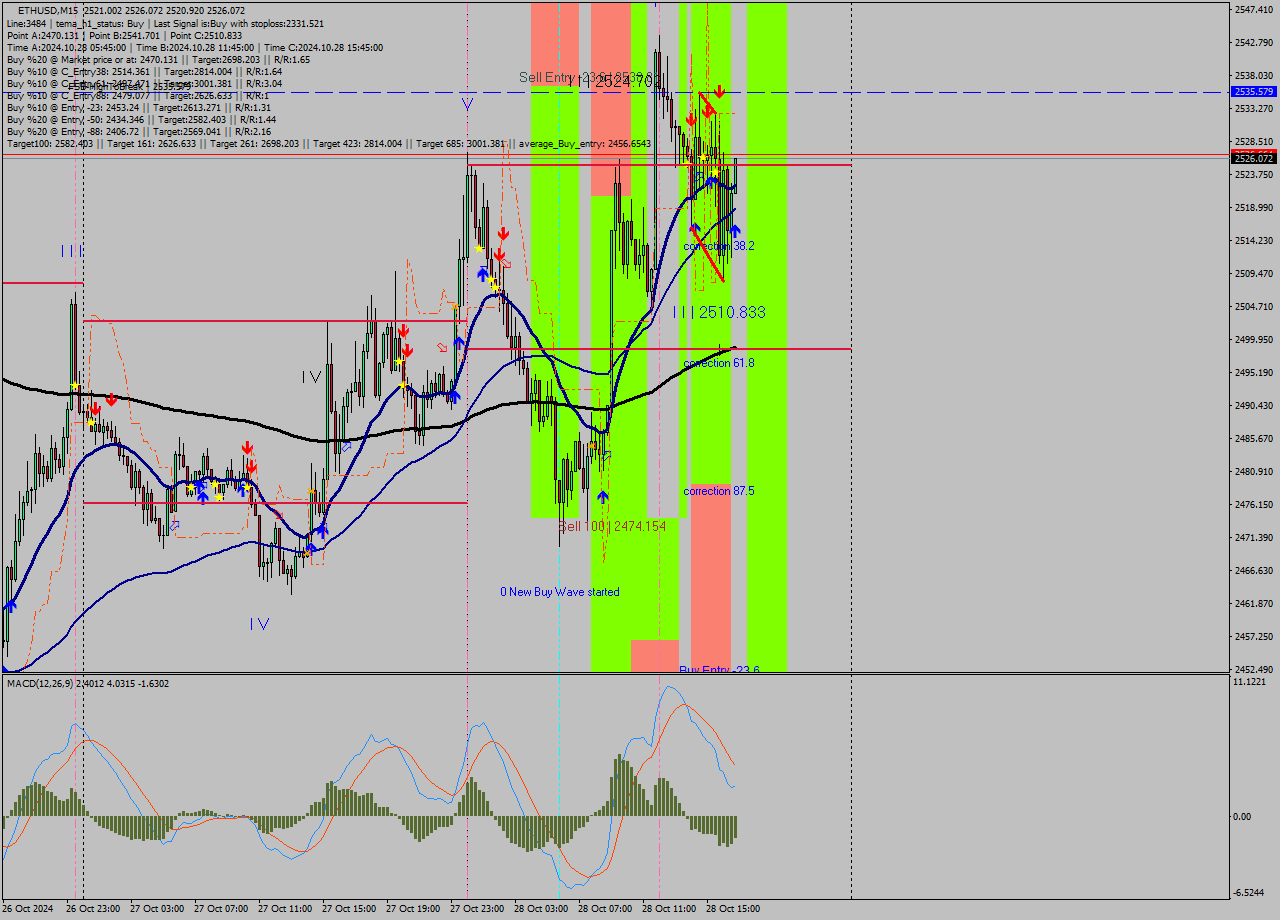Click the 2504.710 price axis label
1280x920 pixels.
click(x=1254, y=306)
